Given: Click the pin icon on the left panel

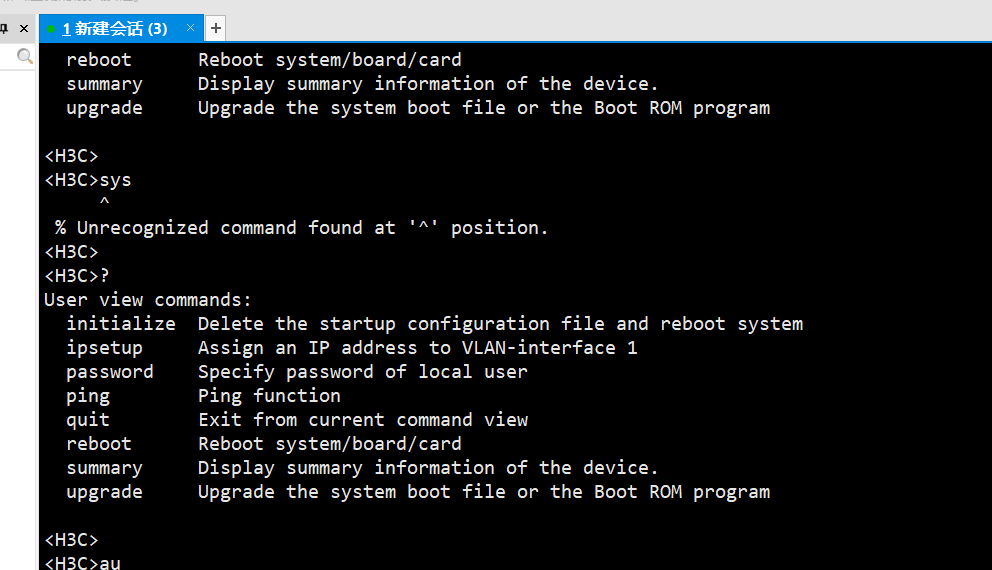Looking at the screenshot, I should pyautogui.click(x=5, y=28).
